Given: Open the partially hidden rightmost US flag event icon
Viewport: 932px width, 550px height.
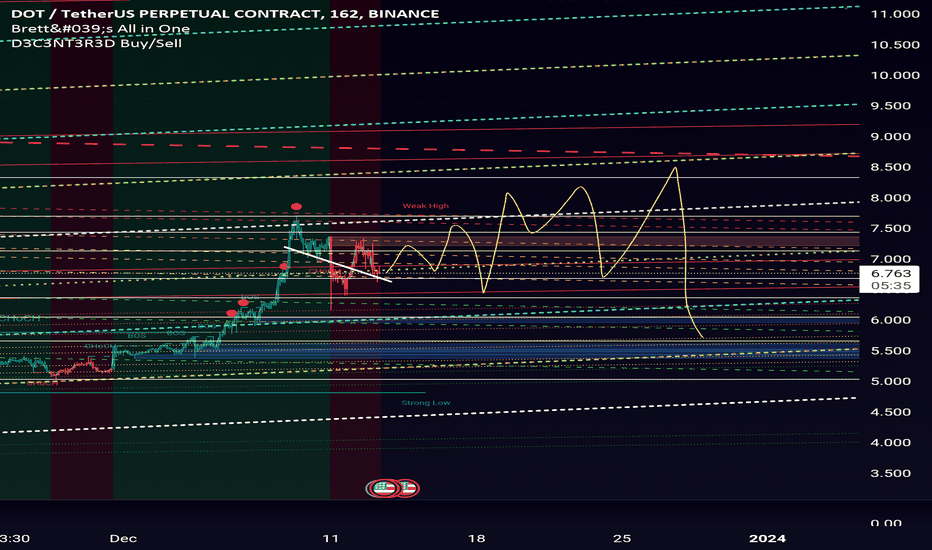Looking at the screenshot, I should pyautogui.click(x=410, y=489).
